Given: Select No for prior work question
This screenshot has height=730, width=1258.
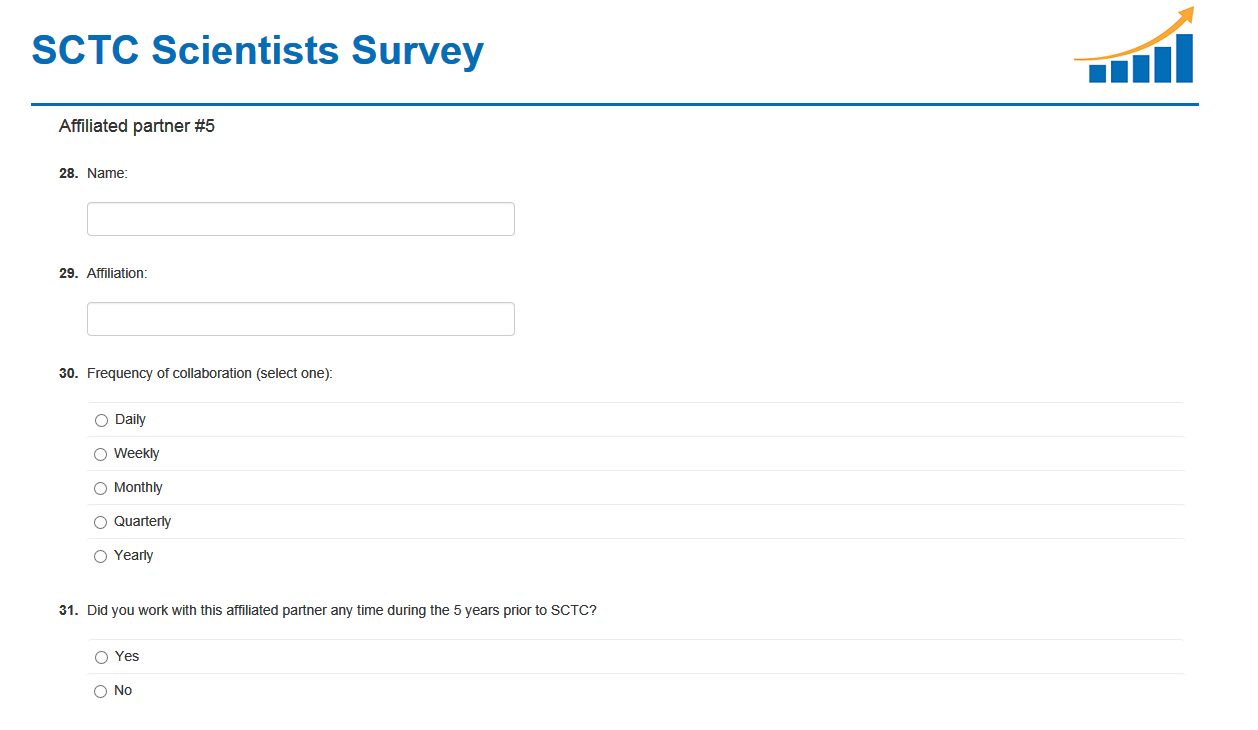Looking at the screenshot, I should 101,691.
